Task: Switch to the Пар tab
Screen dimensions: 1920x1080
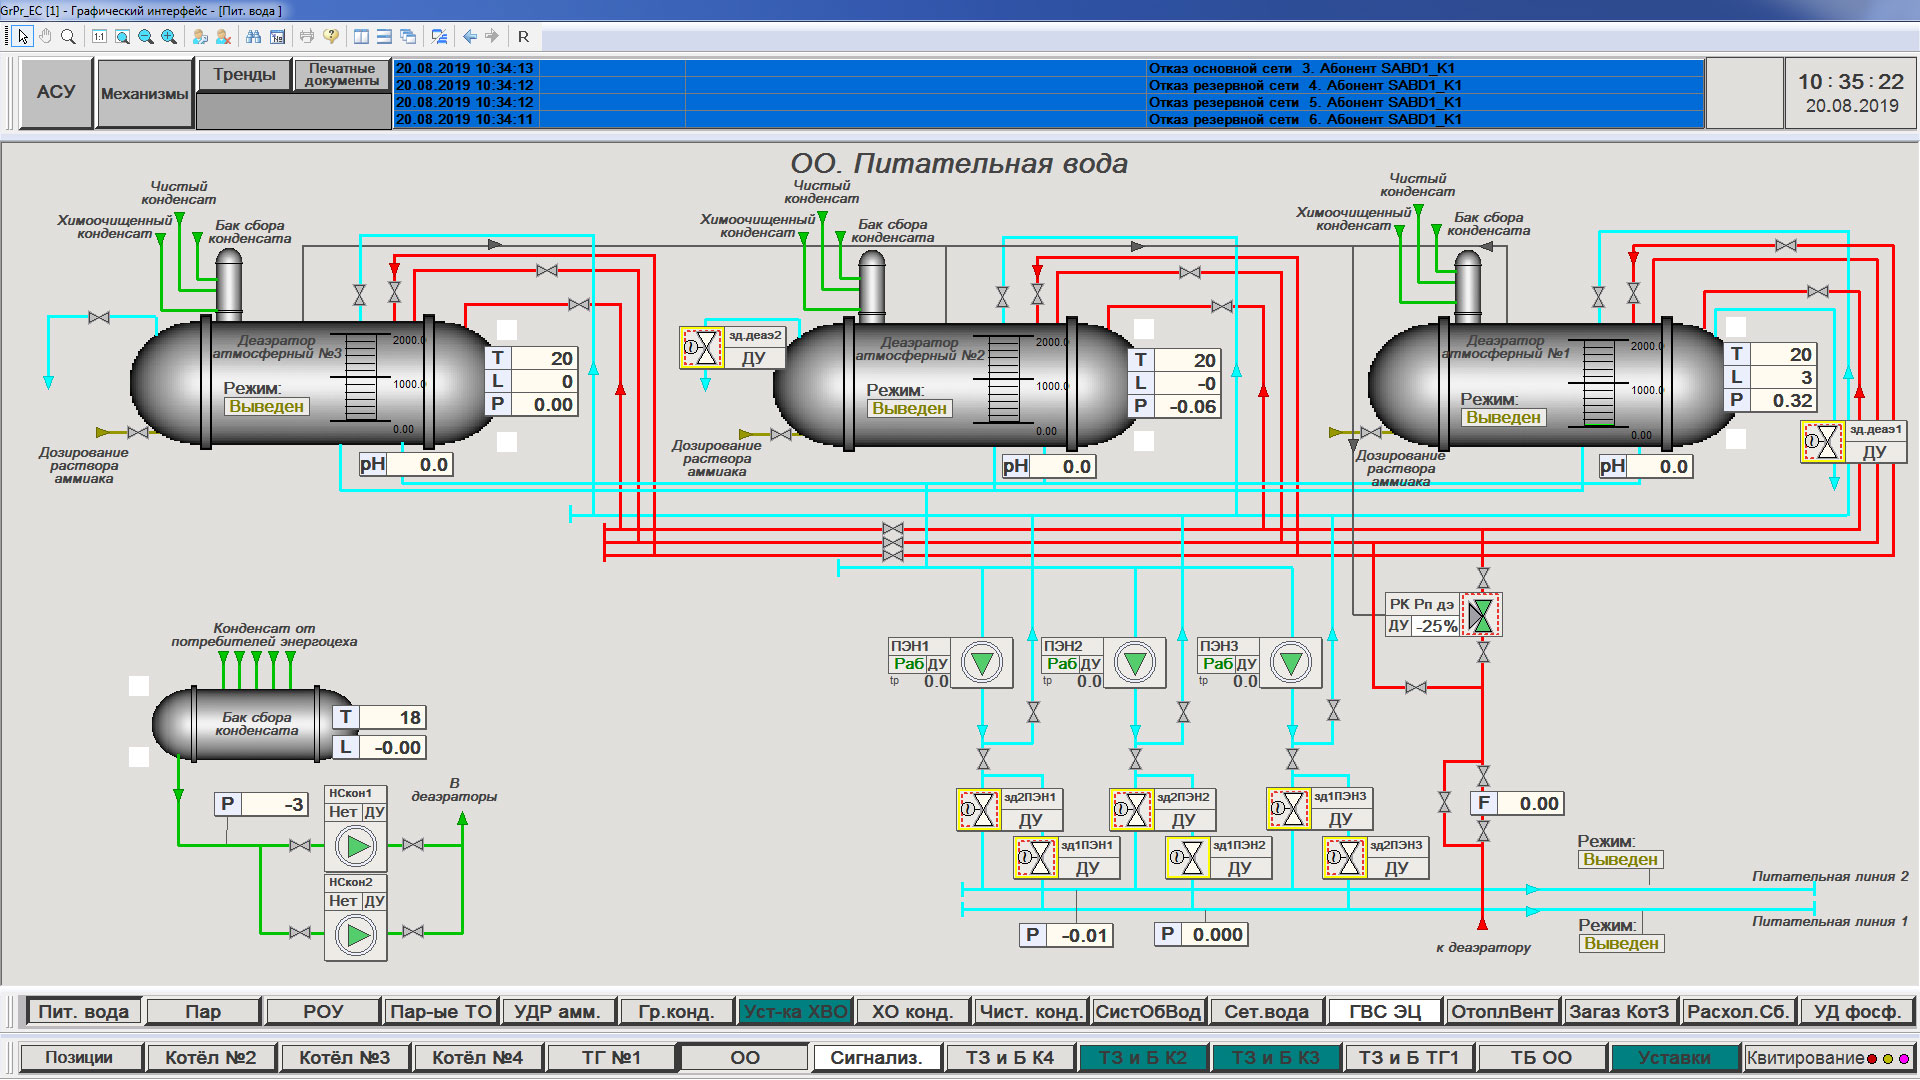Action: (x=203, y=1012)
